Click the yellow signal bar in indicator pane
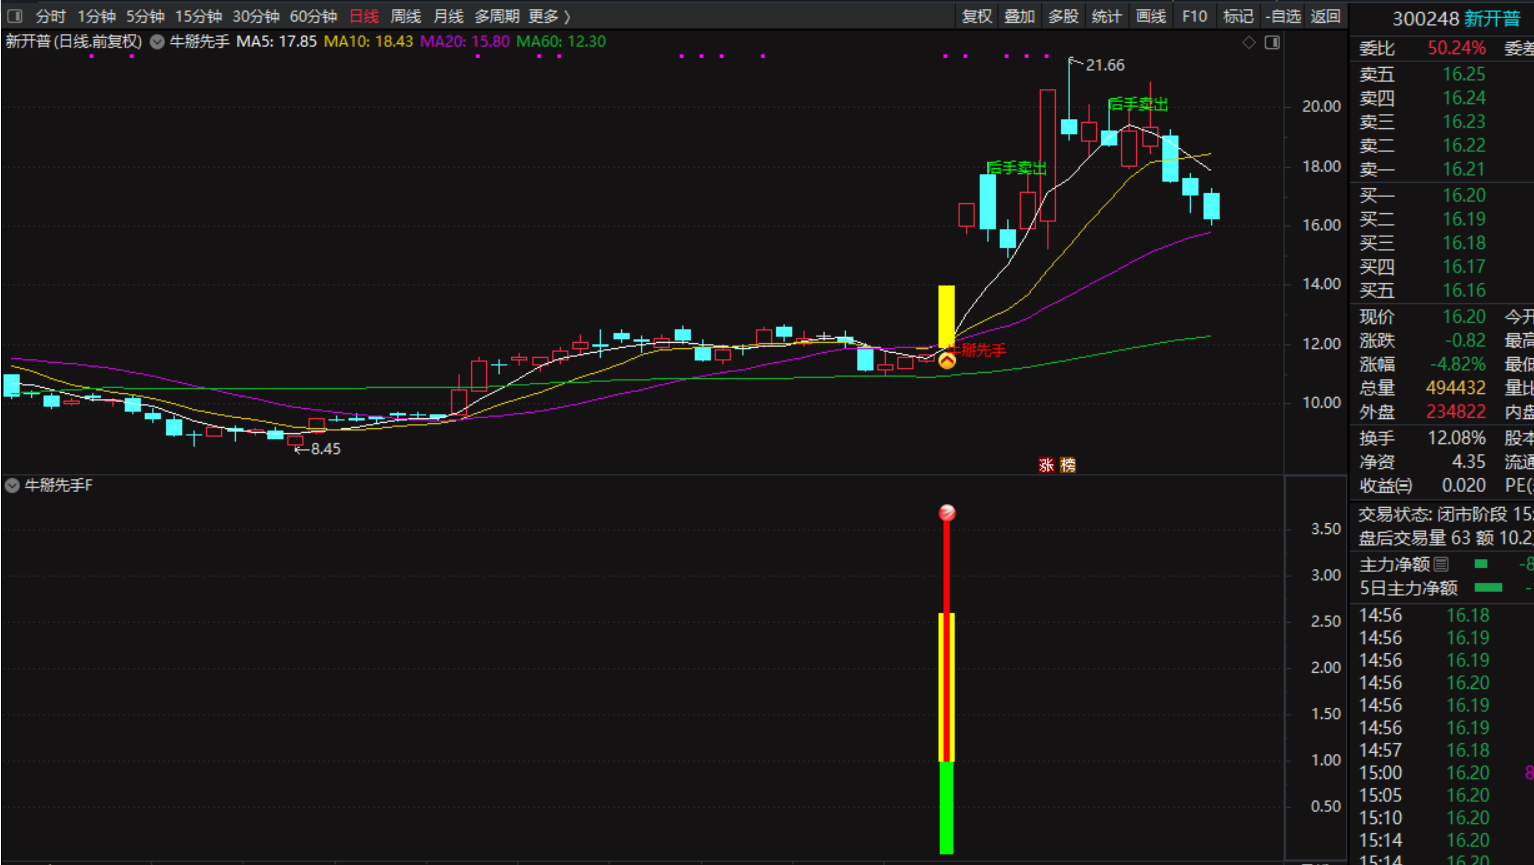1534x865 pixels. coord(946,687)
